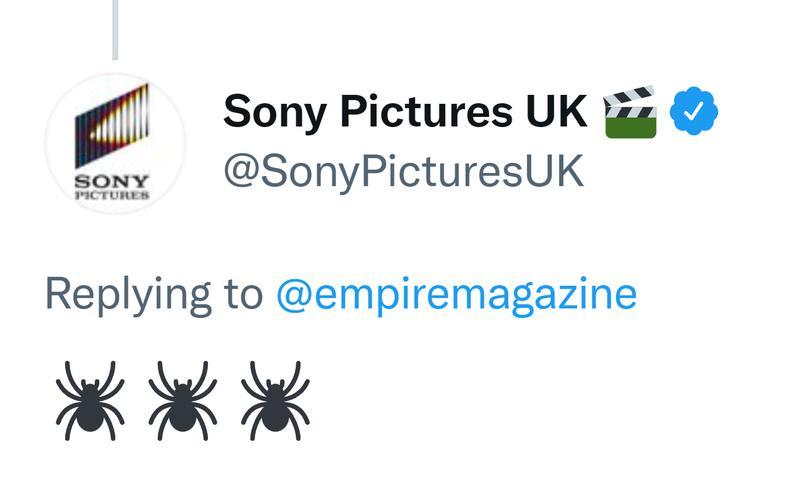Click the striped light graphic in the logo
This screenshot has height=491, width=800.
click(112, 126)
